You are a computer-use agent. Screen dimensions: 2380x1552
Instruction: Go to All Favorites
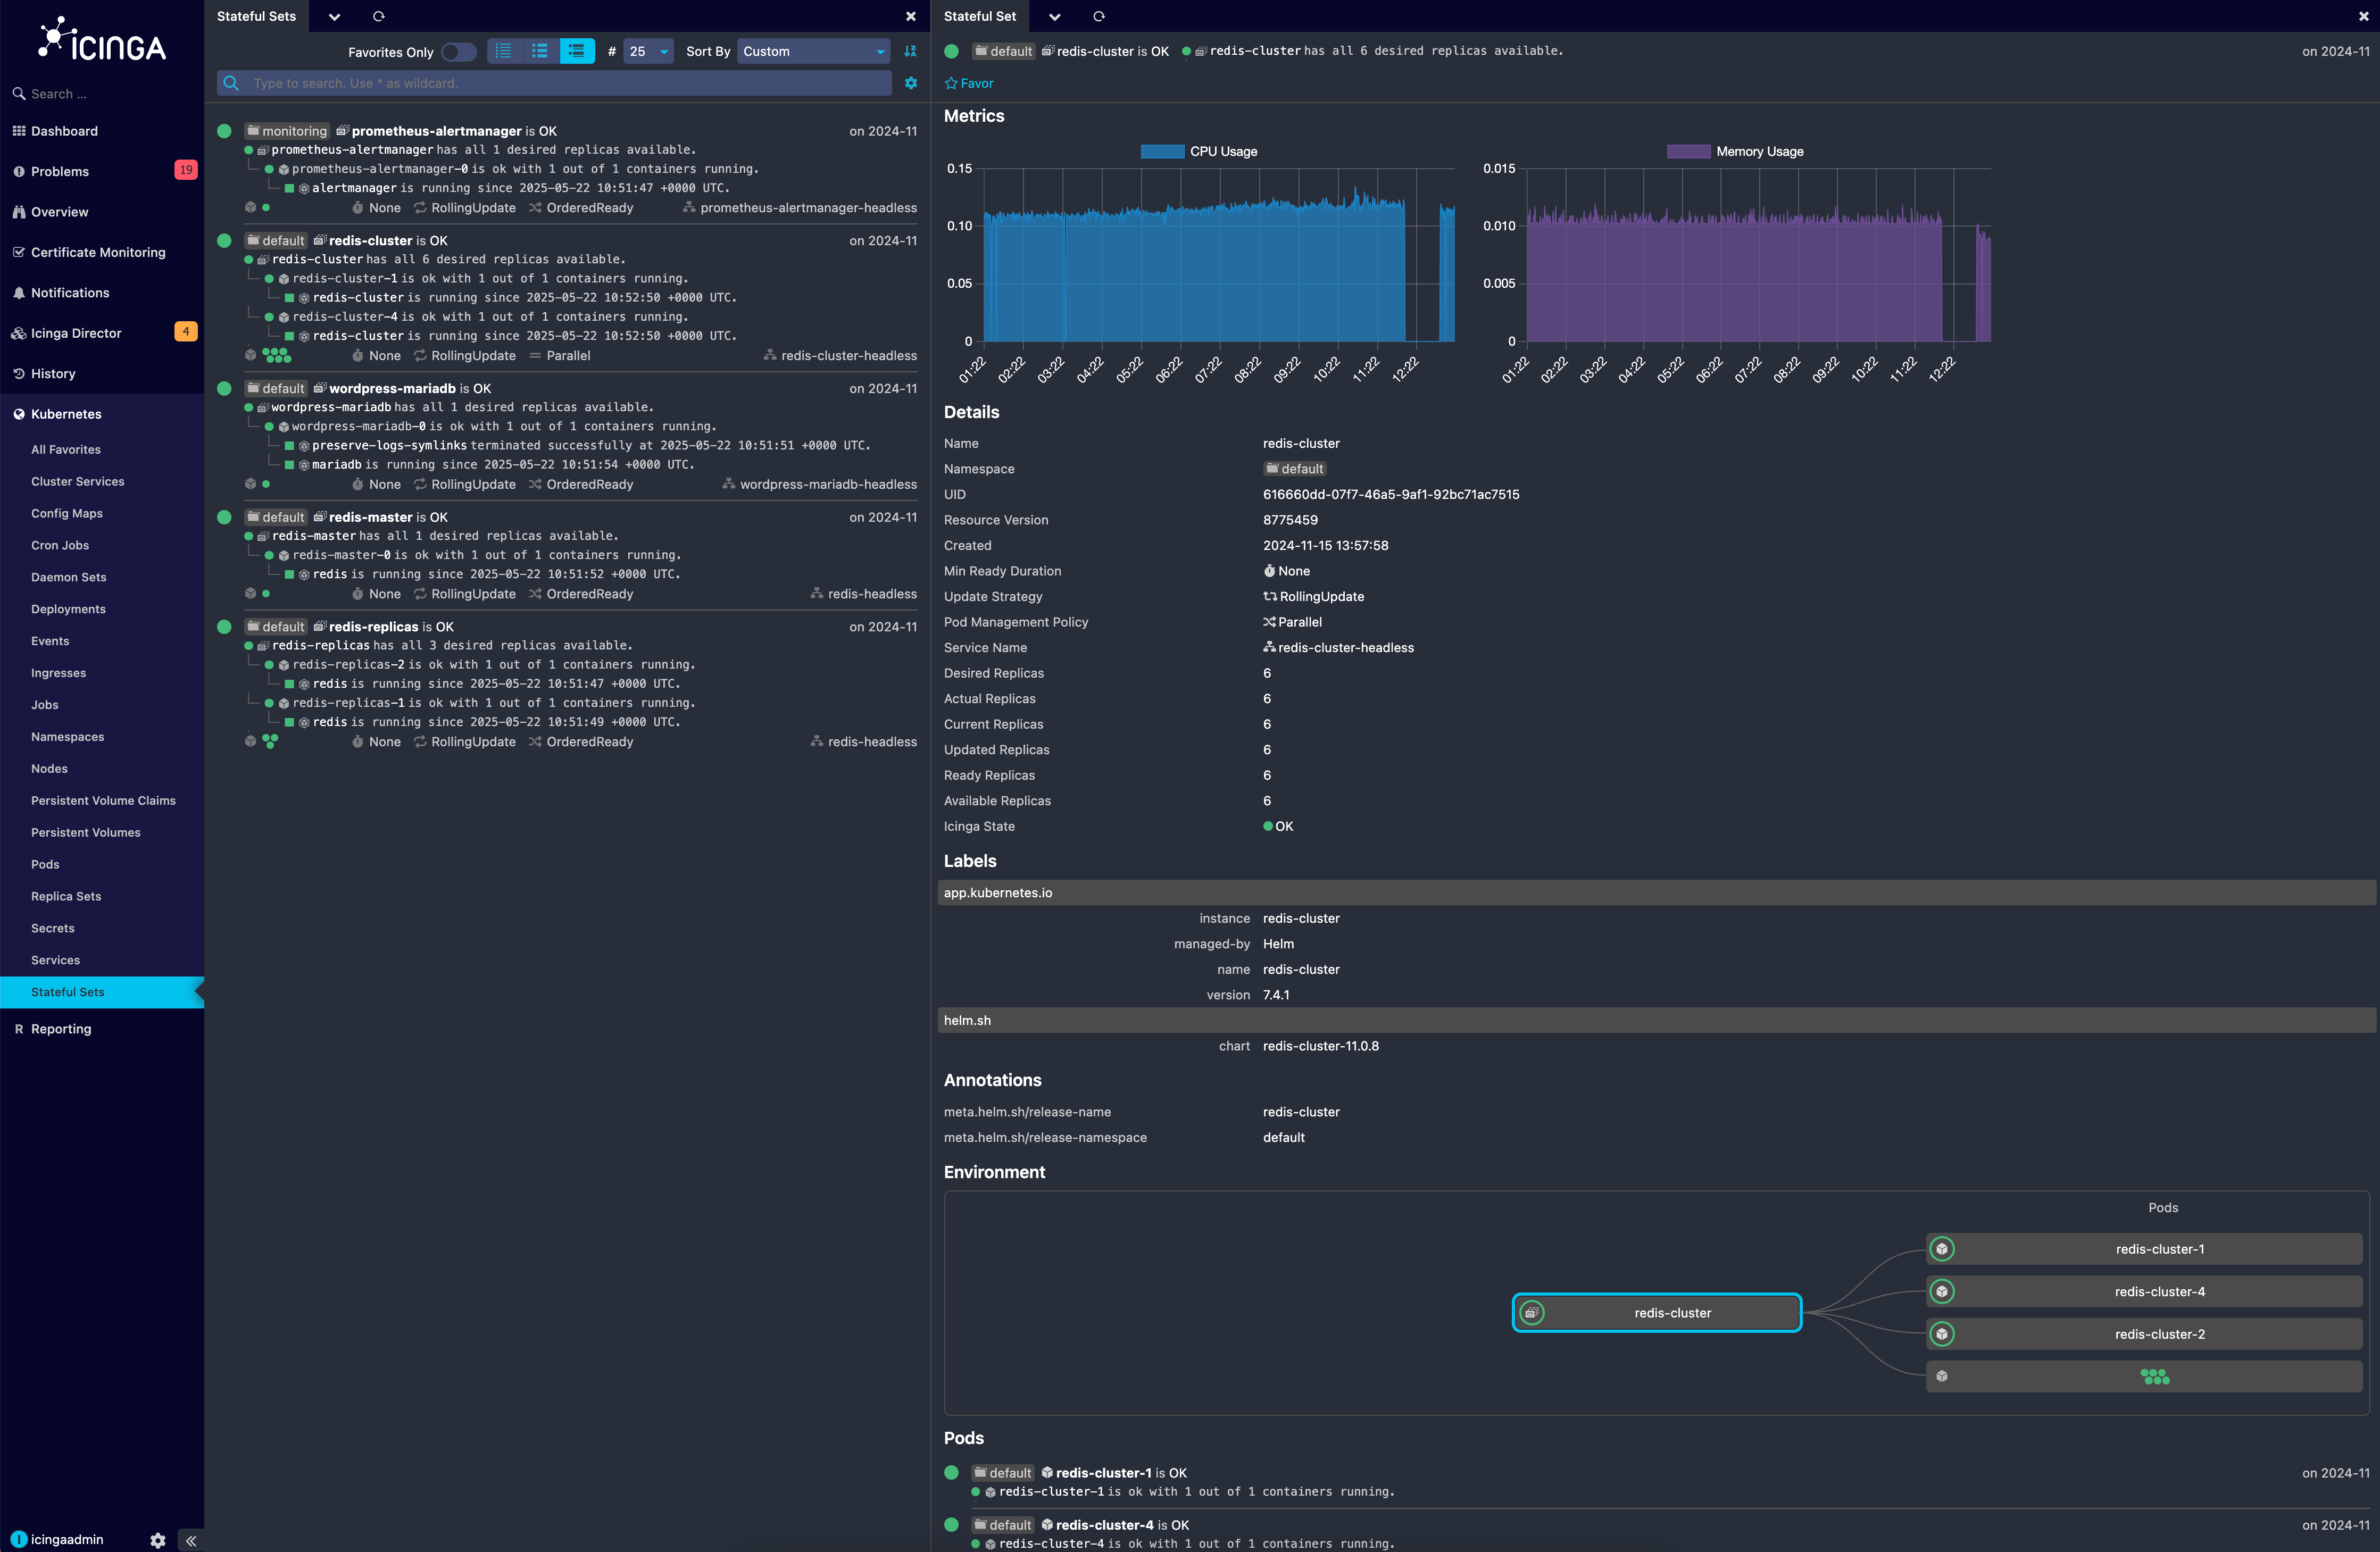click(66, 450)
